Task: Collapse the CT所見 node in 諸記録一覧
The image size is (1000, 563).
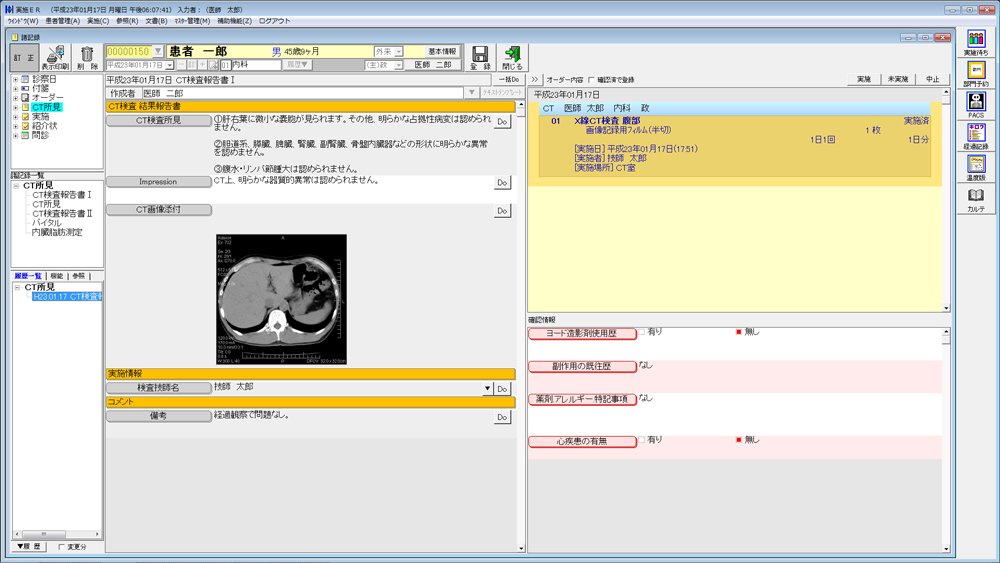Action: coord(16,186)
